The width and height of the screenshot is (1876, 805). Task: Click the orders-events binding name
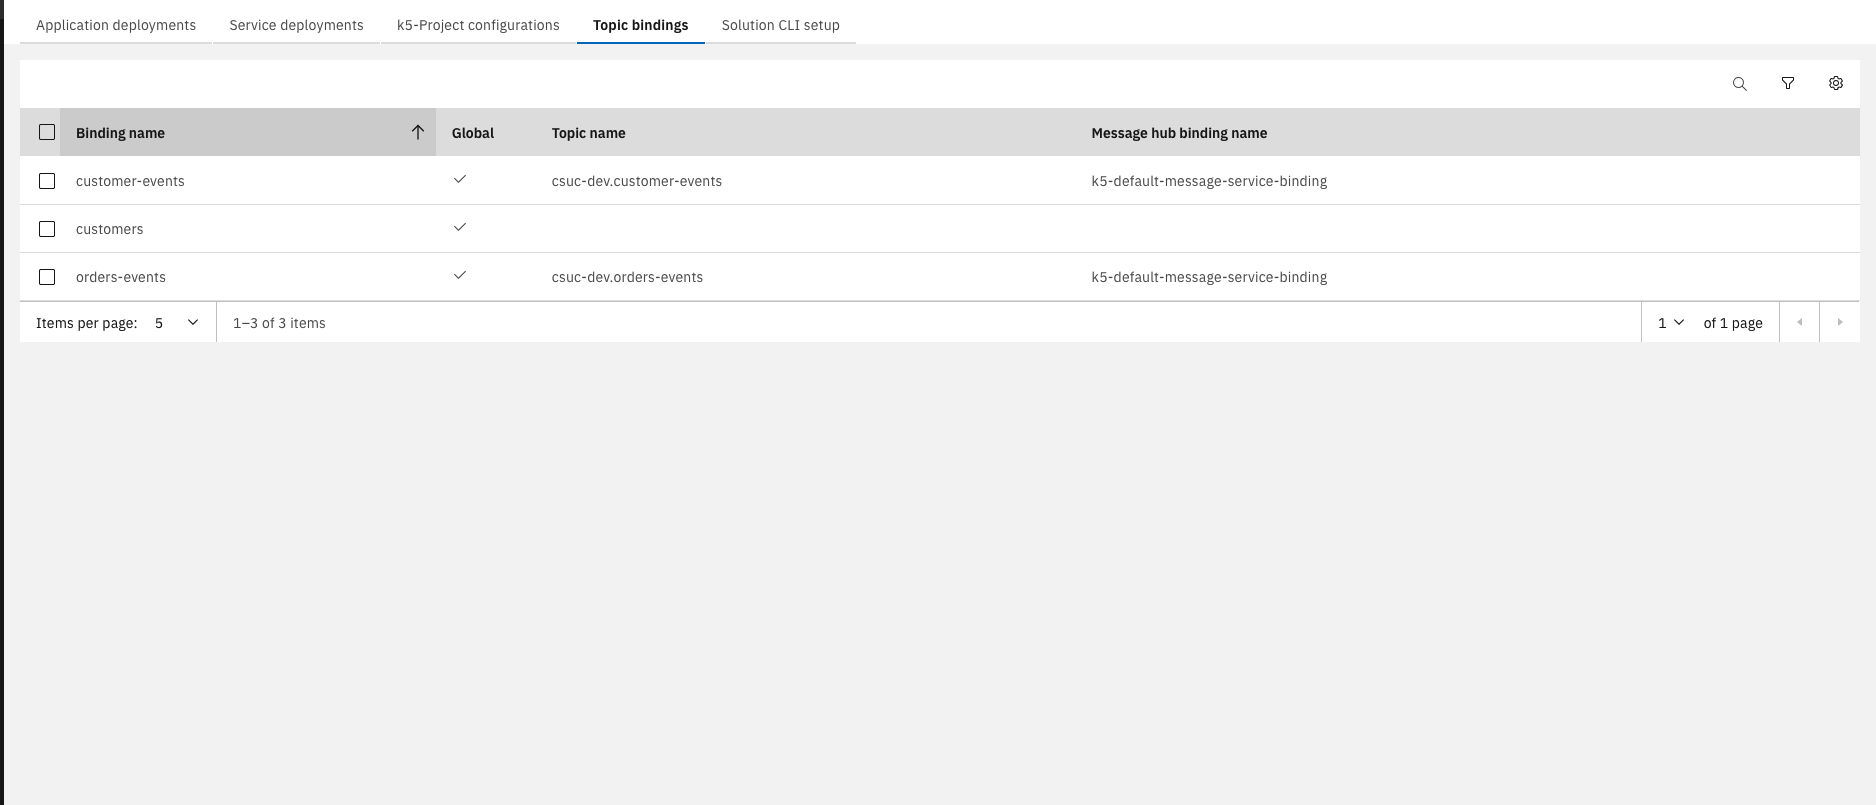click(x=121, y=277)
